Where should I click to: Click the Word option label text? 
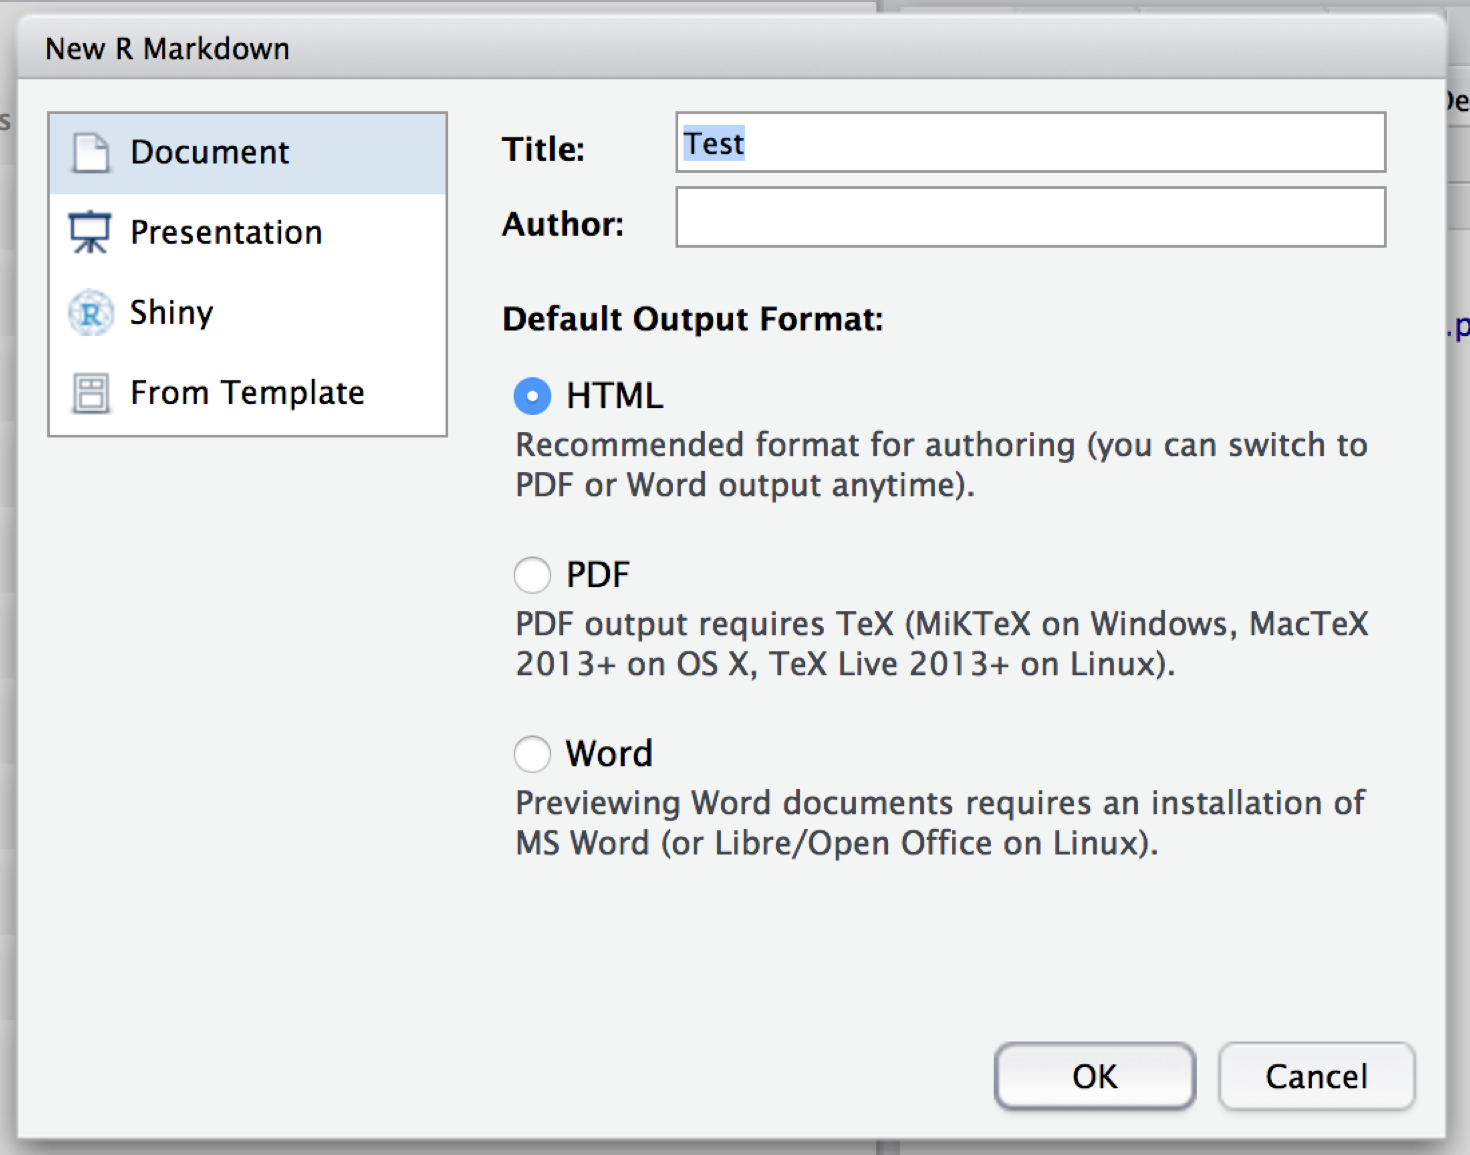tap(609, 754)
